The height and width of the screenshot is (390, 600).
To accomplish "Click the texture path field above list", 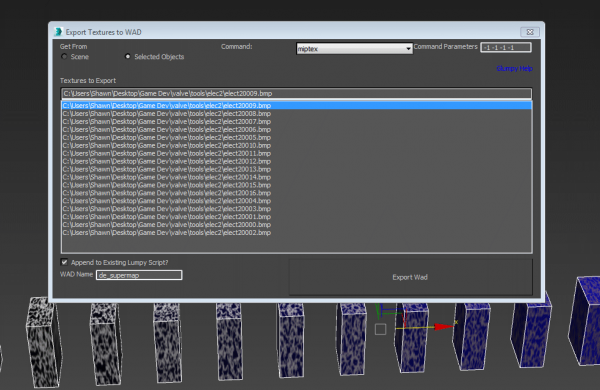I will coord(297,93).
